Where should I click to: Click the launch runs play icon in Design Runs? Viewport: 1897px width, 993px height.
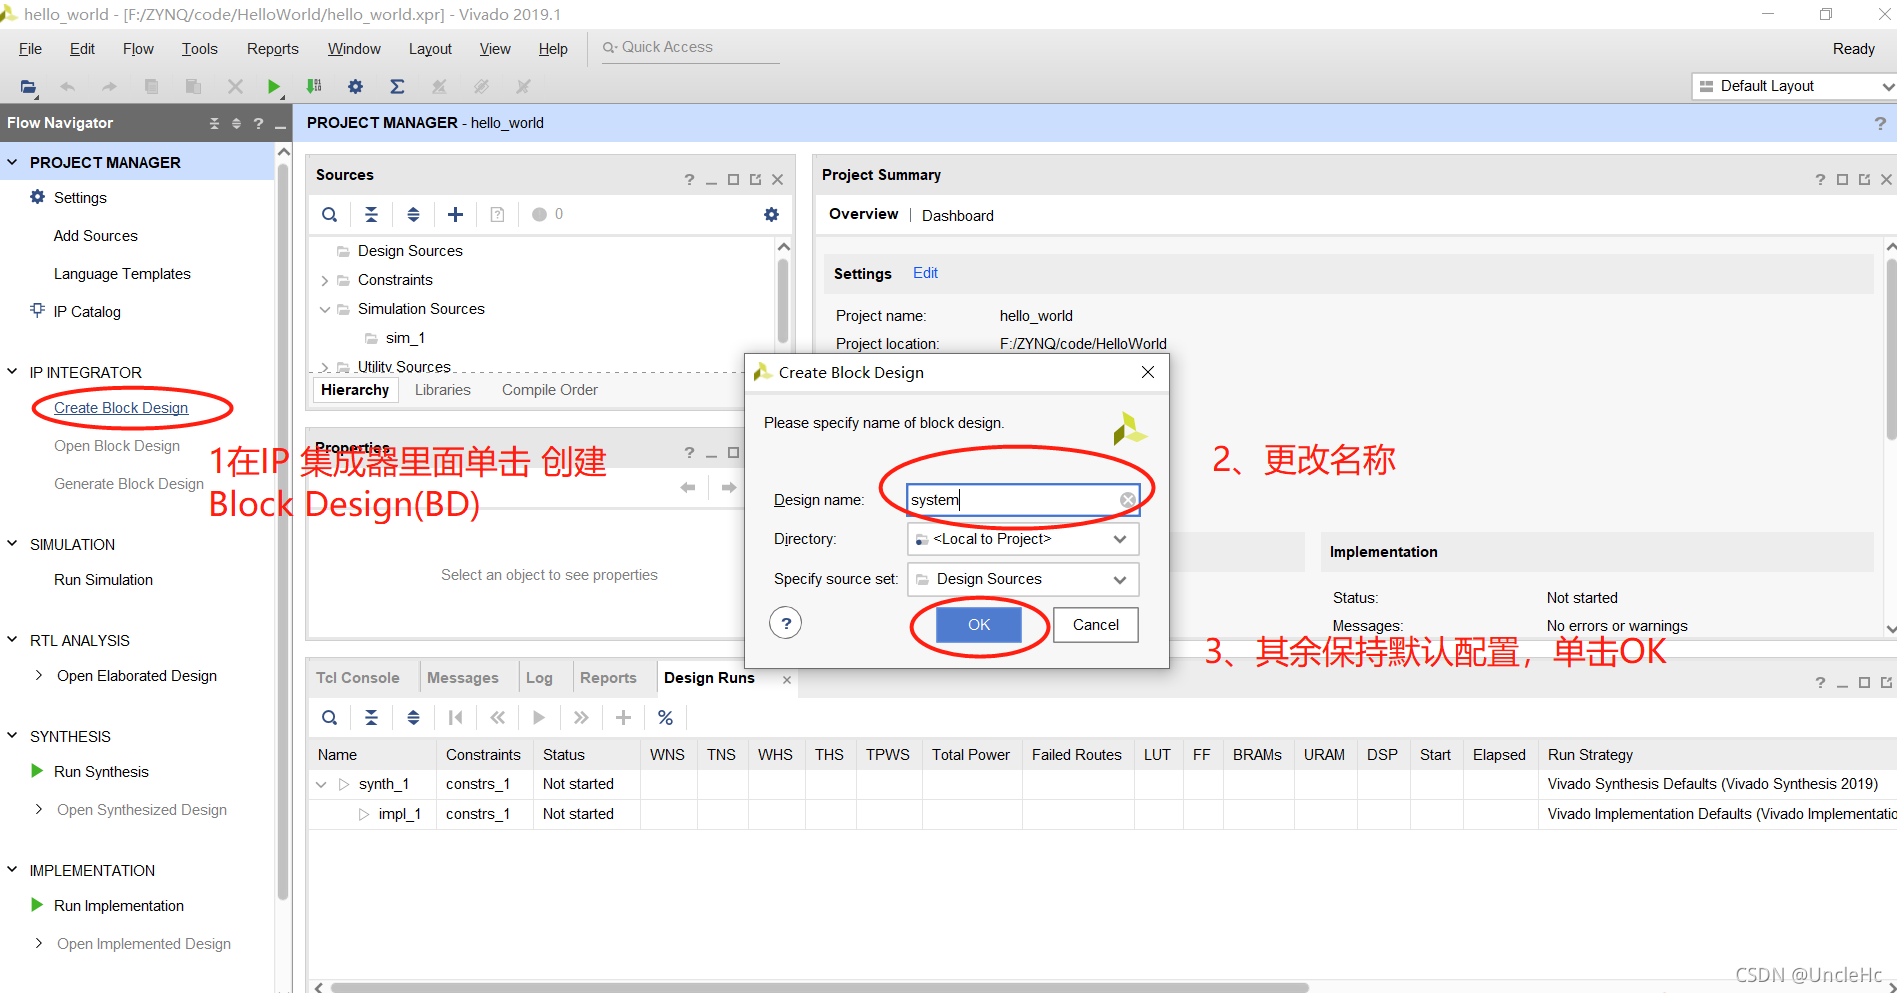539,718
